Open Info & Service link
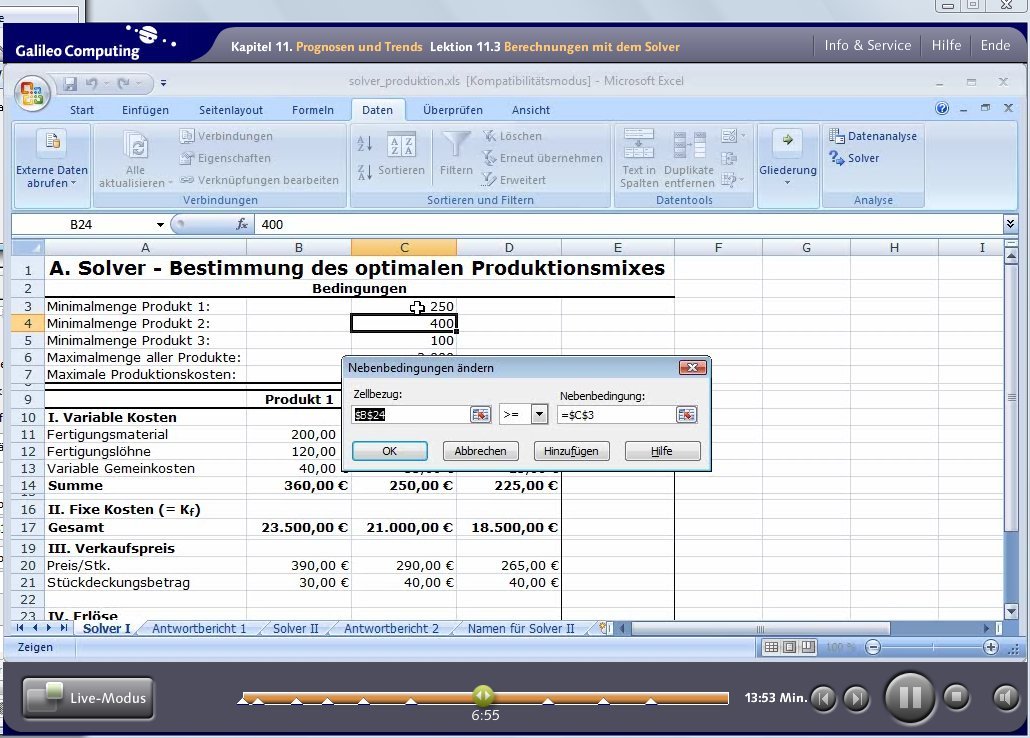1030x738 pixels. click(x=868, y=45)
